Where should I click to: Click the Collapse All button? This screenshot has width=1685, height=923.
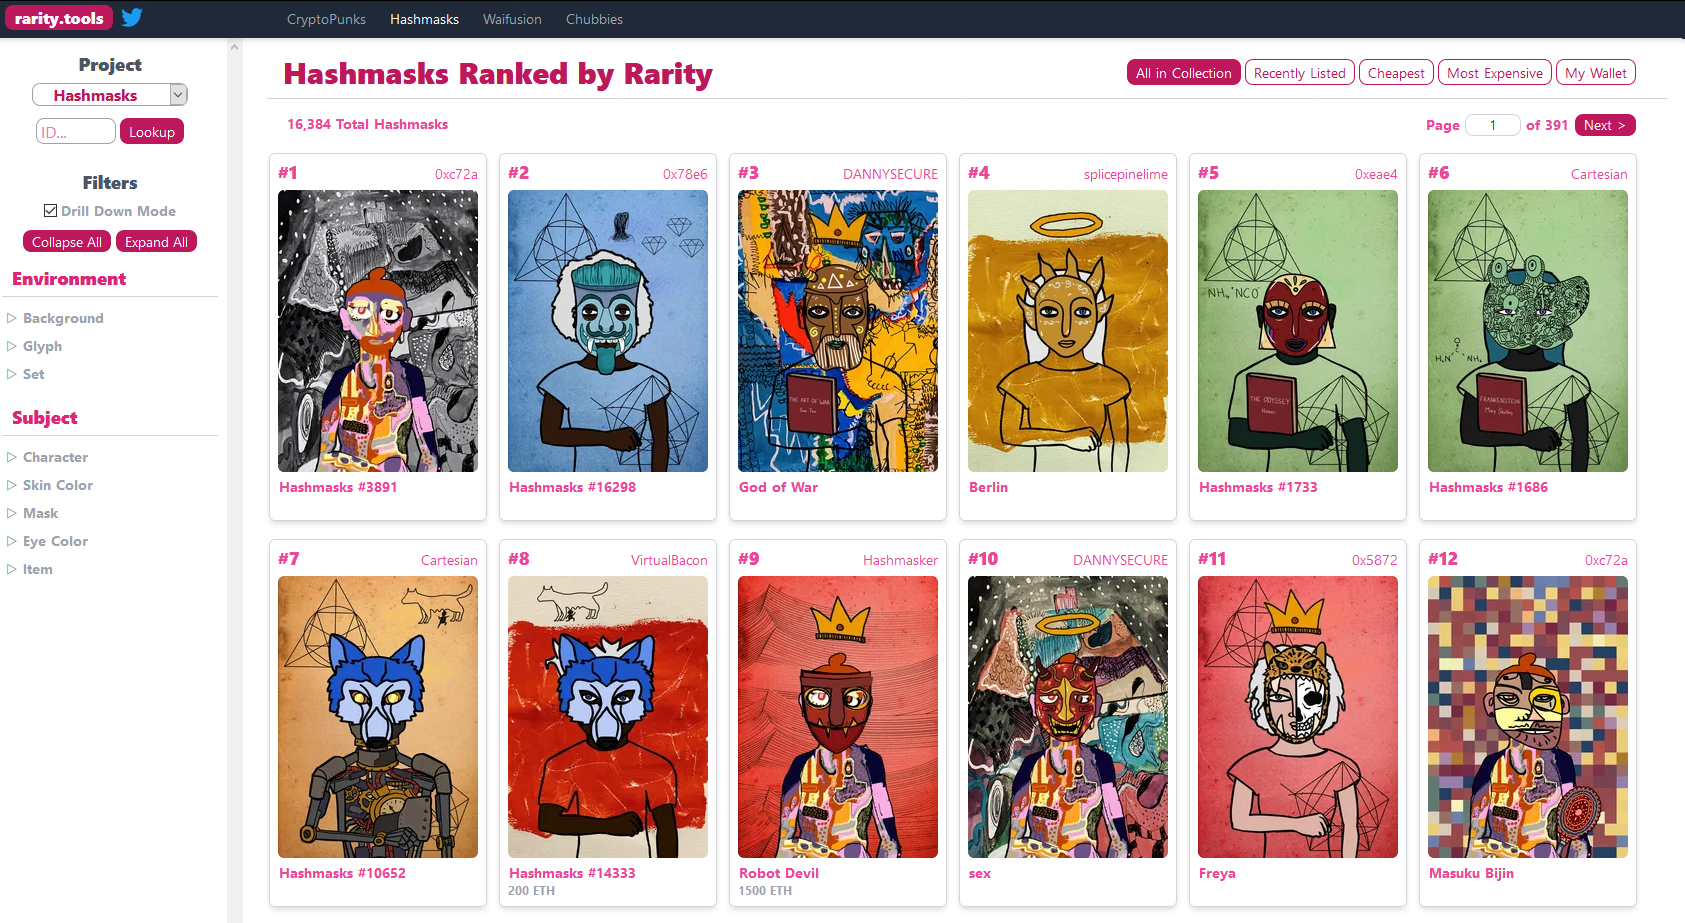[67, 242]
